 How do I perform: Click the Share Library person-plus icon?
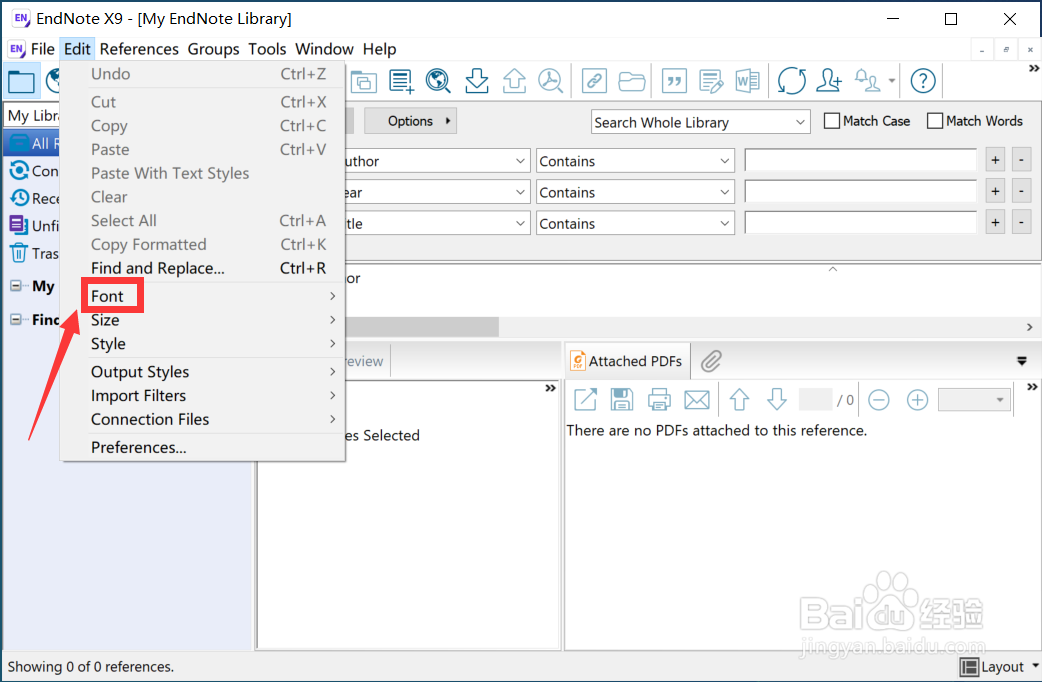point(829,81)
